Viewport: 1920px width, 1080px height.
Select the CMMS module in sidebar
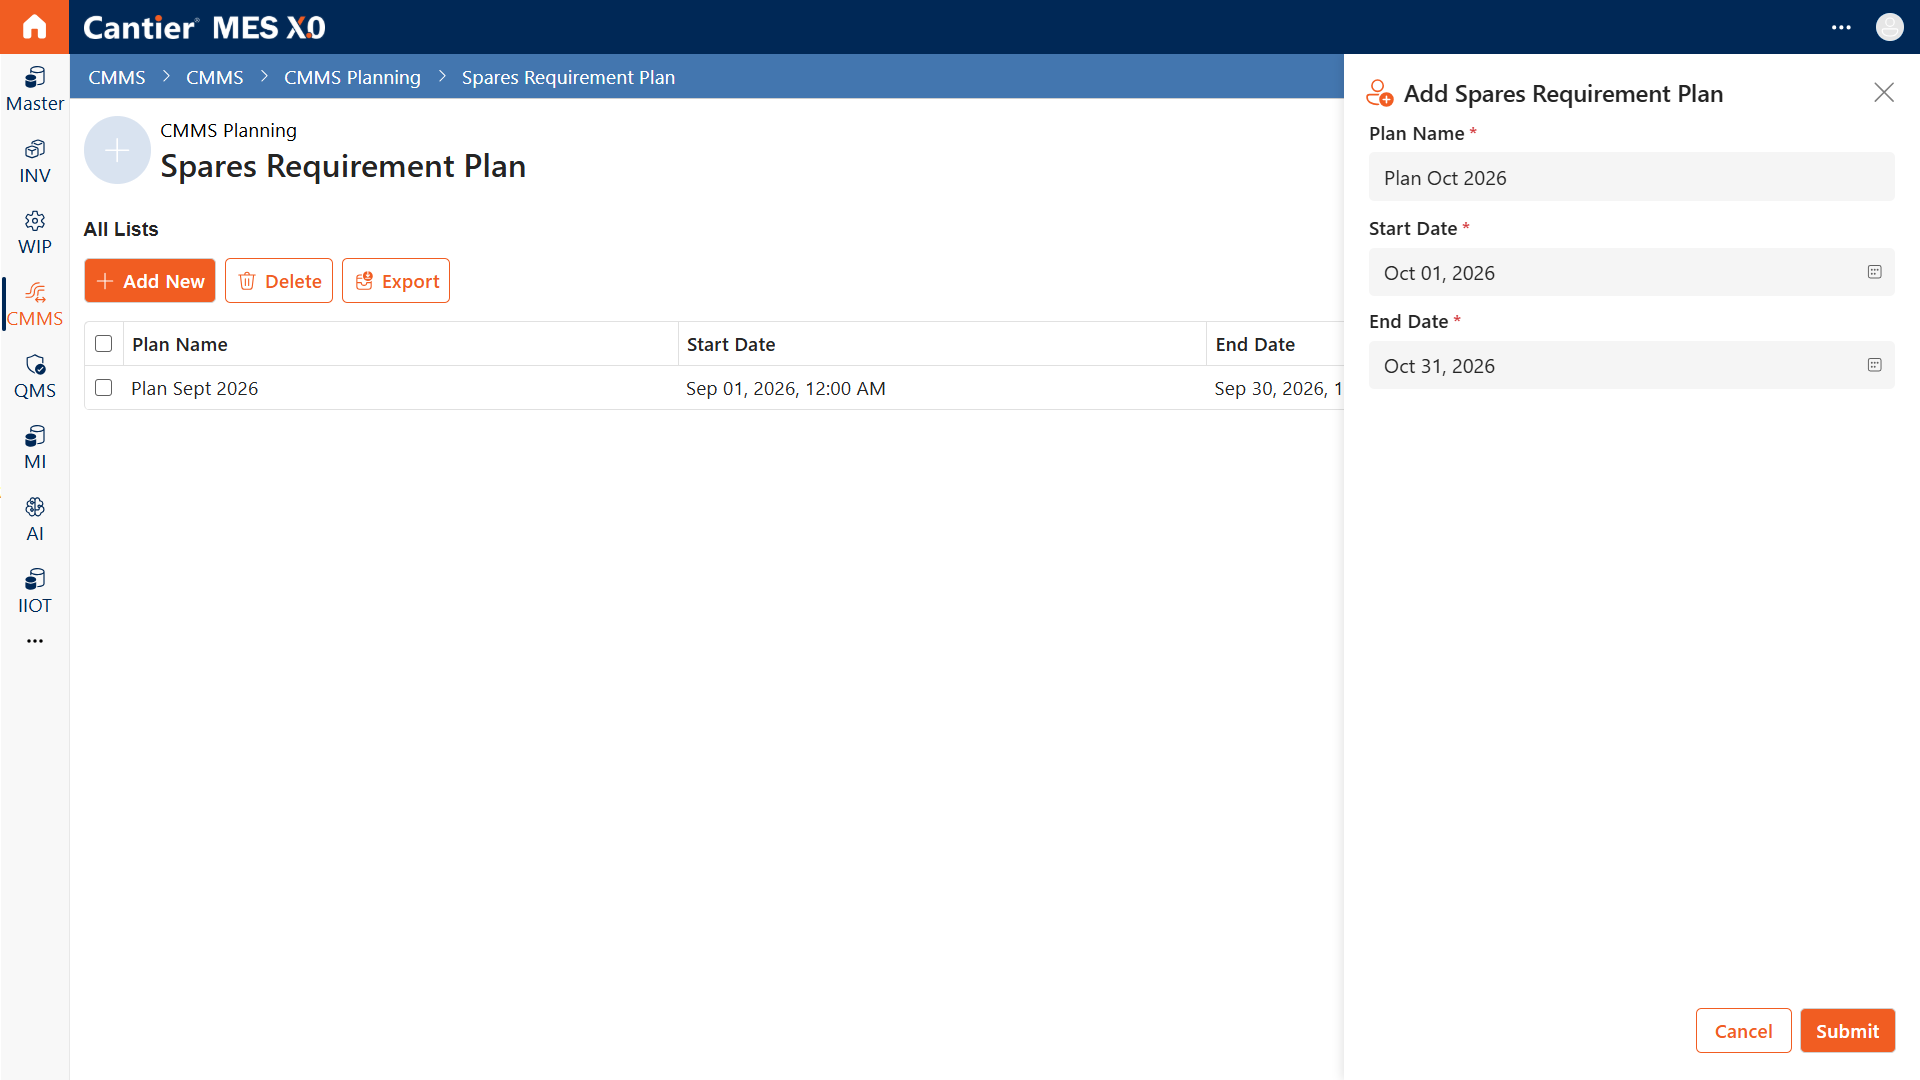click(x=35, y=305)
